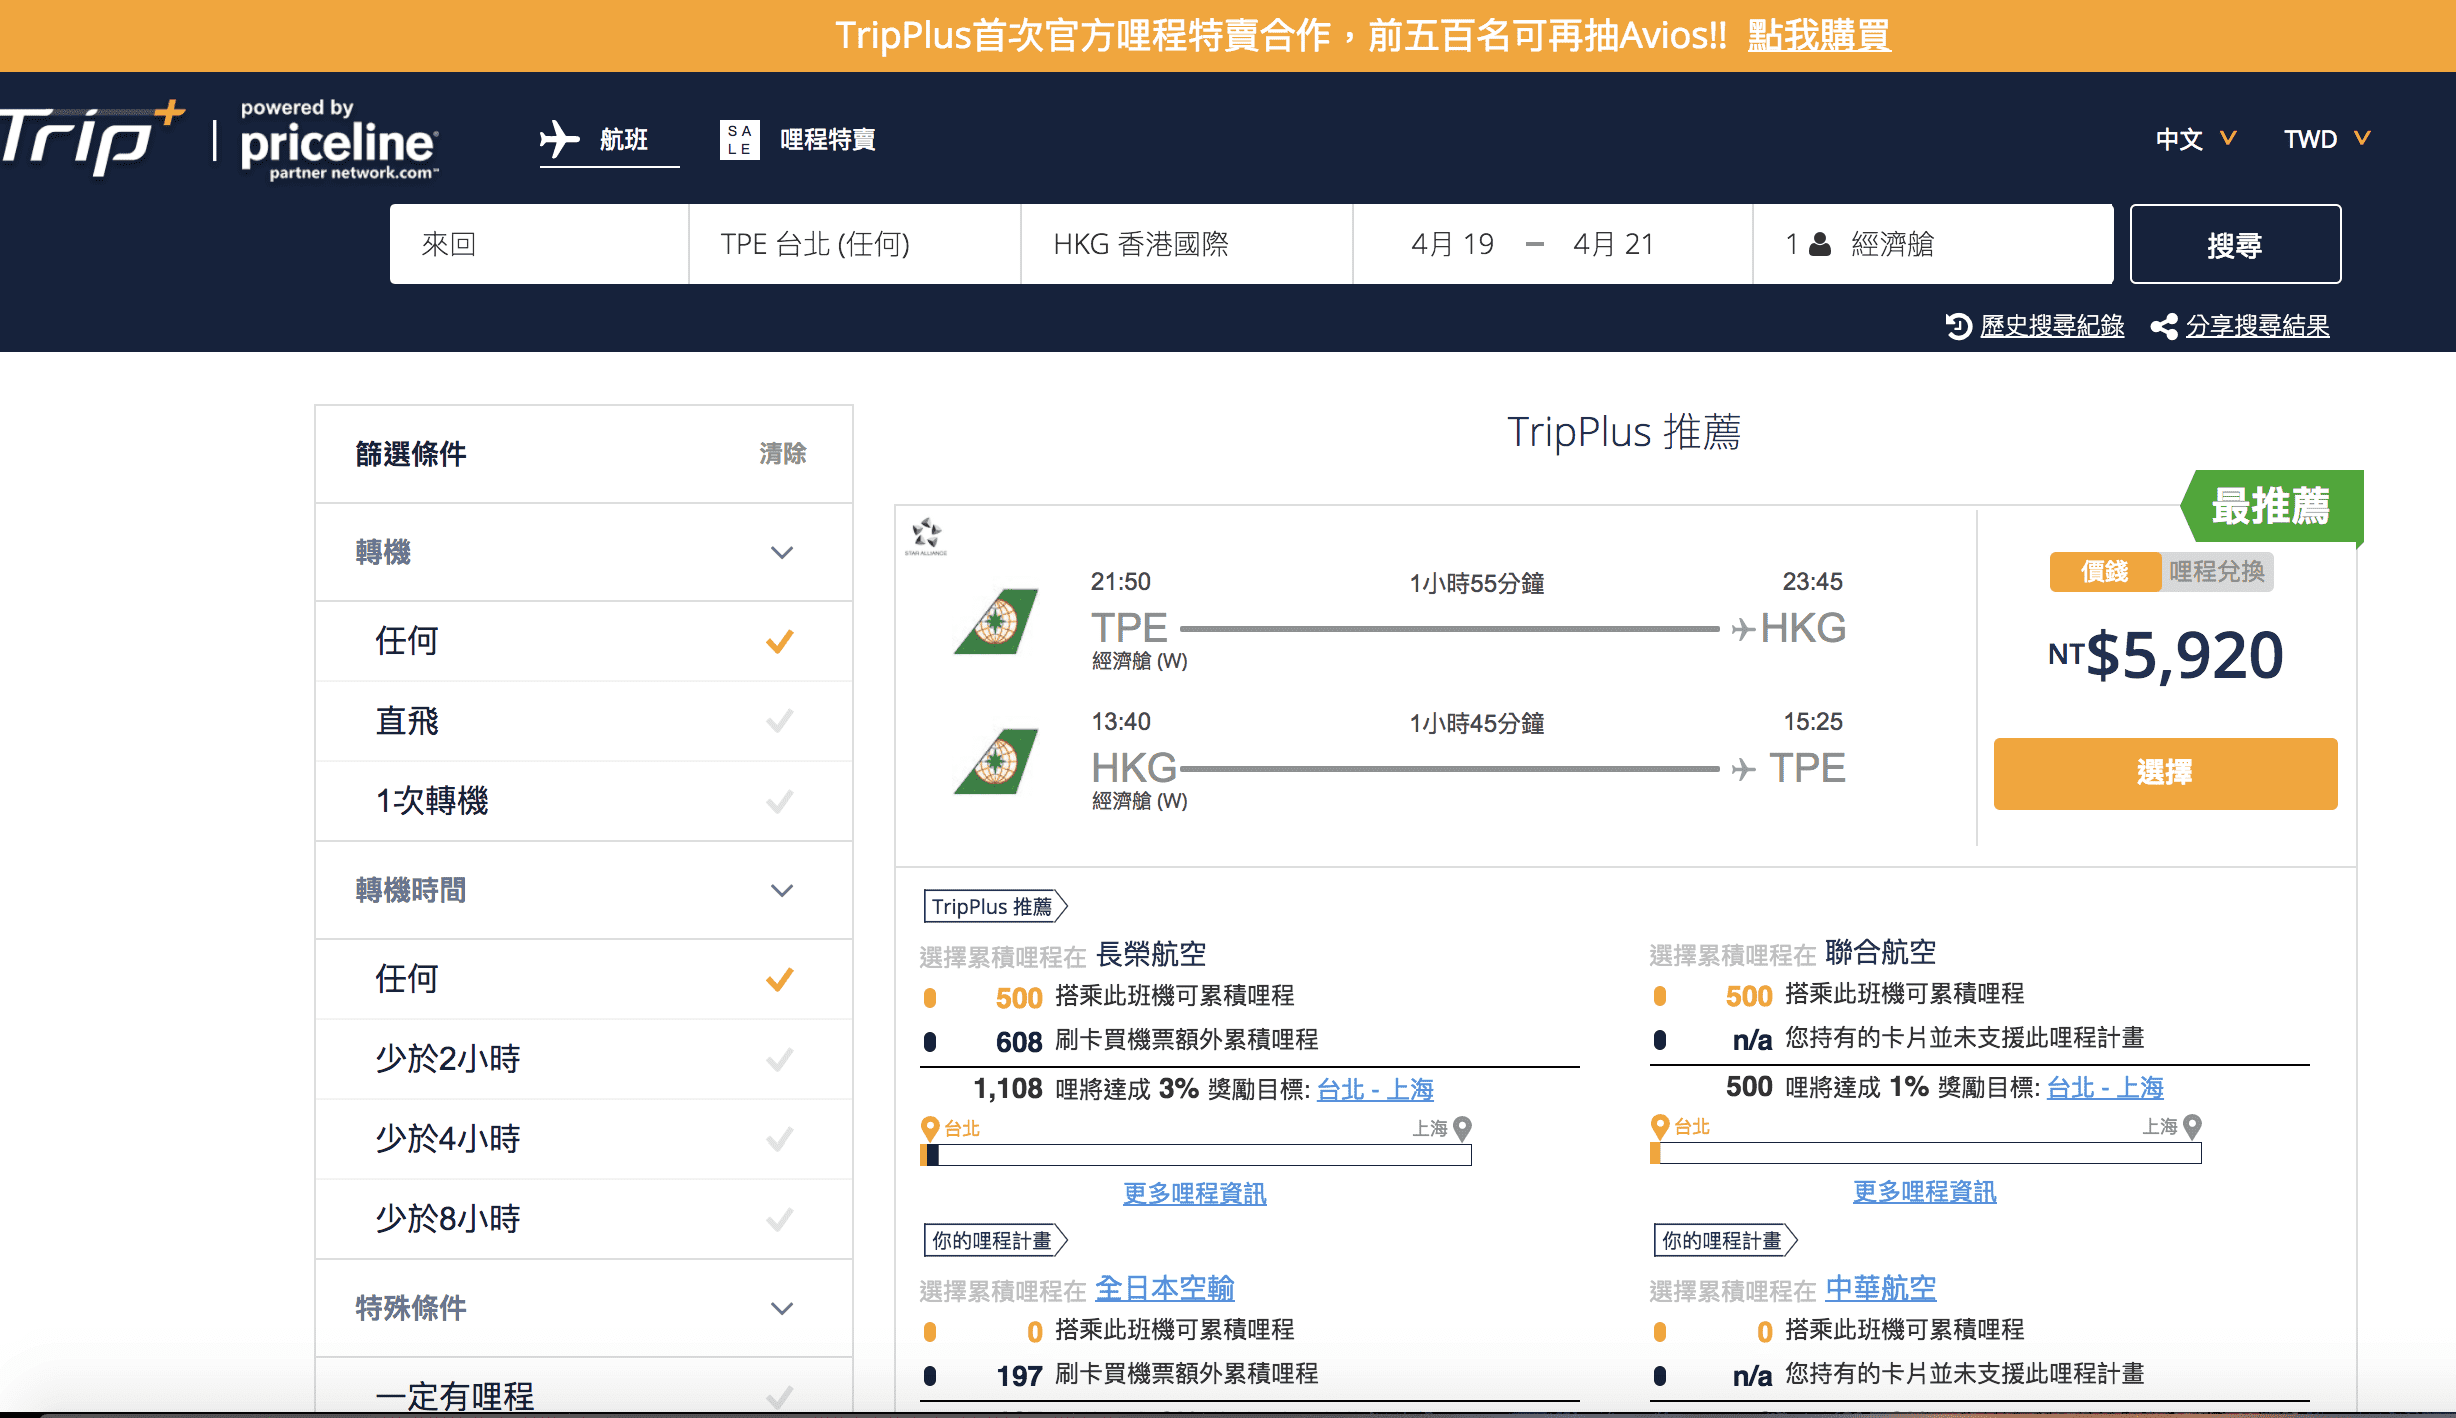Select 任何 under 轉機 filter
This screenshot has width=2456, height=1418.
coord(584,641)
